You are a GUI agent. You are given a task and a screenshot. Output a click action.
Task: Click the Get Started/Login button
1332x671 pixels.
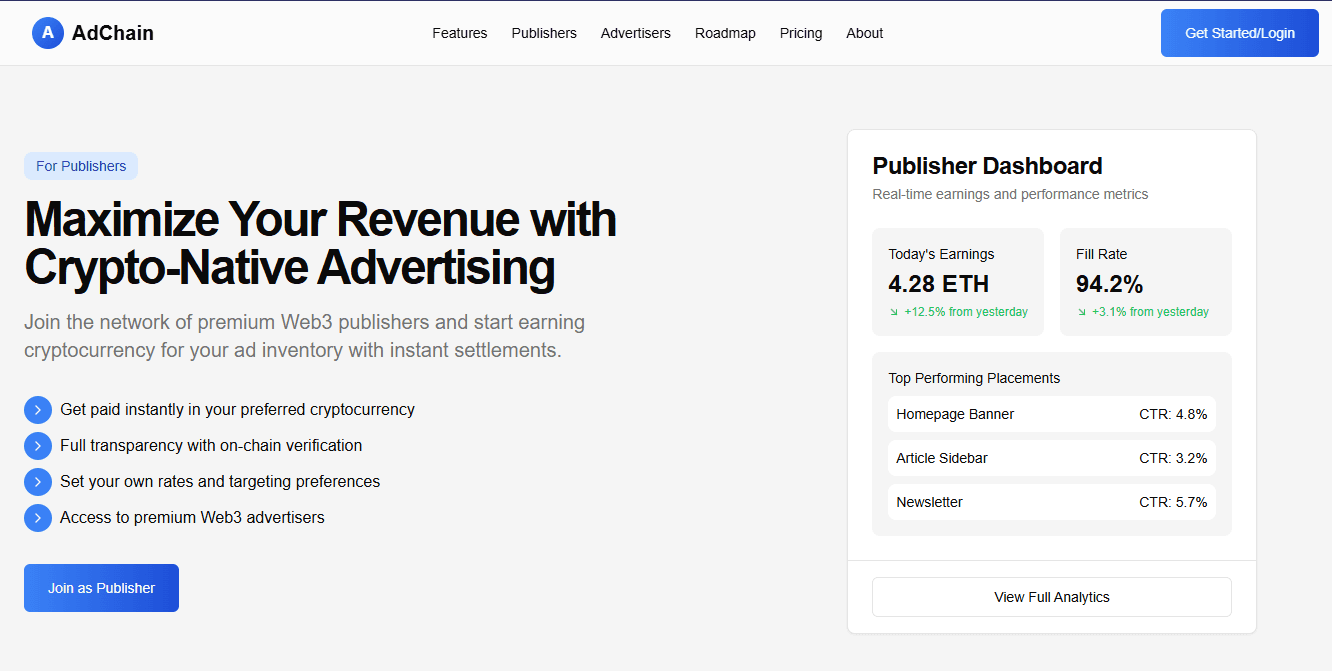[x=1239, y=32]
